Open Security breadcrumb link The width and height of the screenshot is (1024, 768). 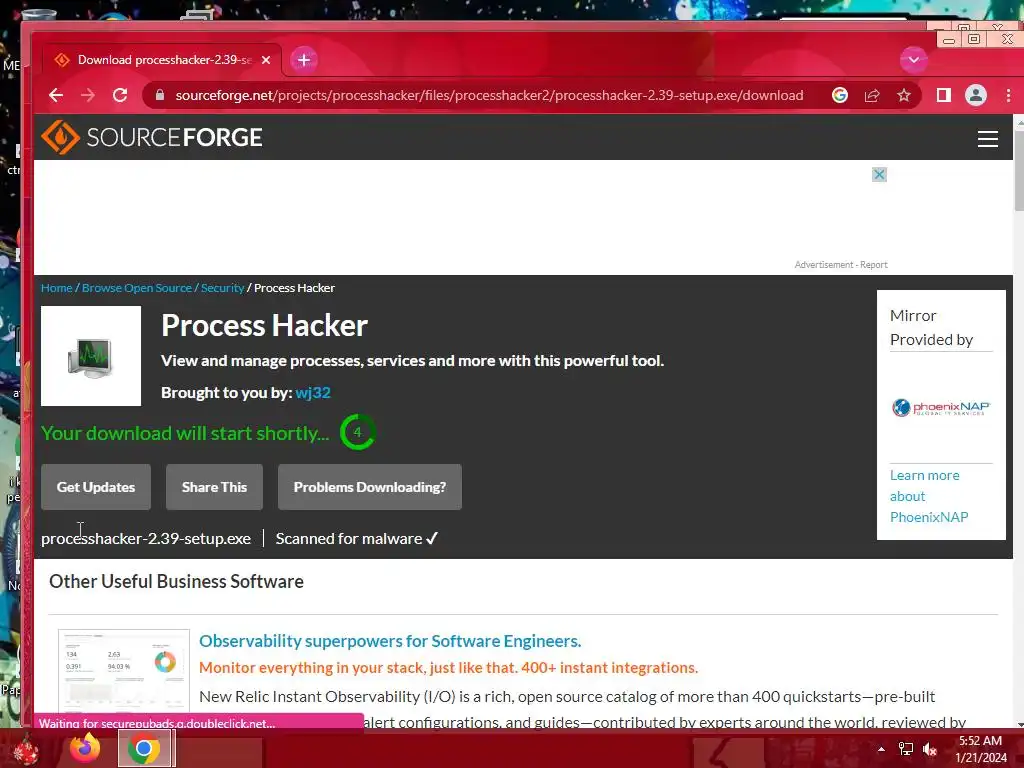[222, 288]
